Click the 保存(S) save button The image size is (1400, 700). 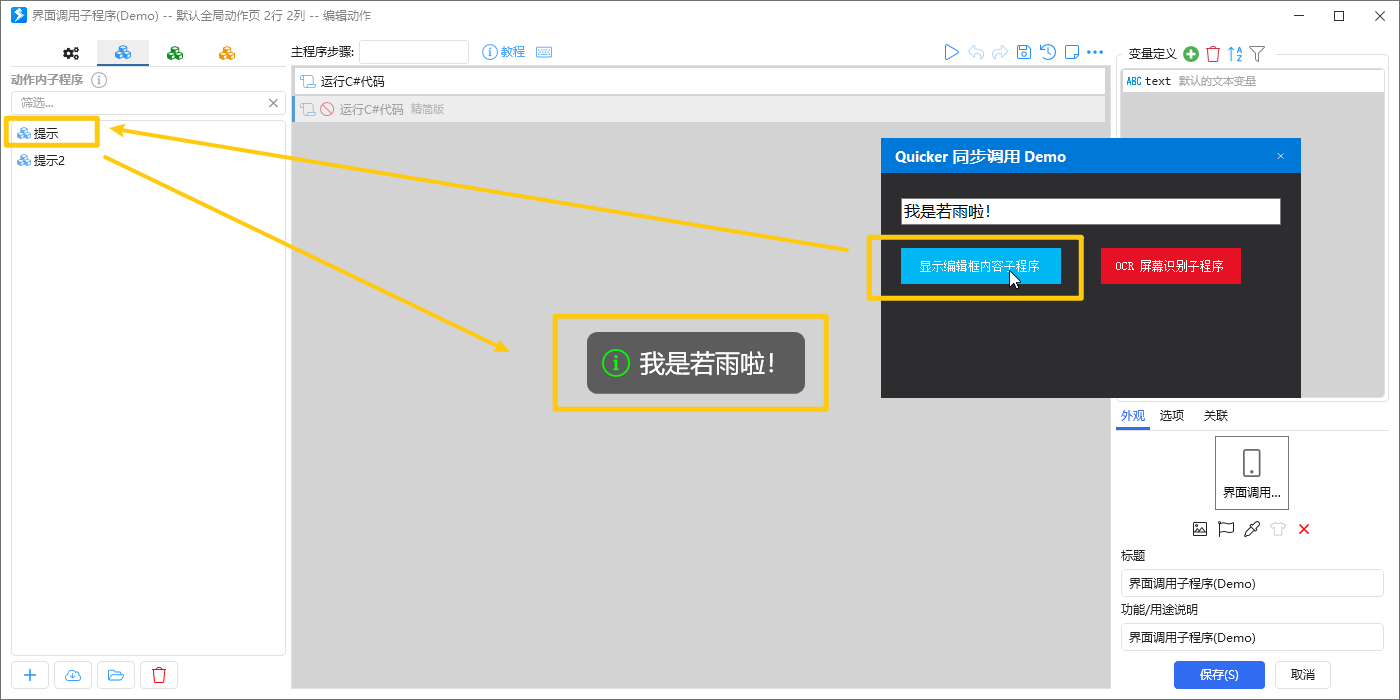(1219, 675)
